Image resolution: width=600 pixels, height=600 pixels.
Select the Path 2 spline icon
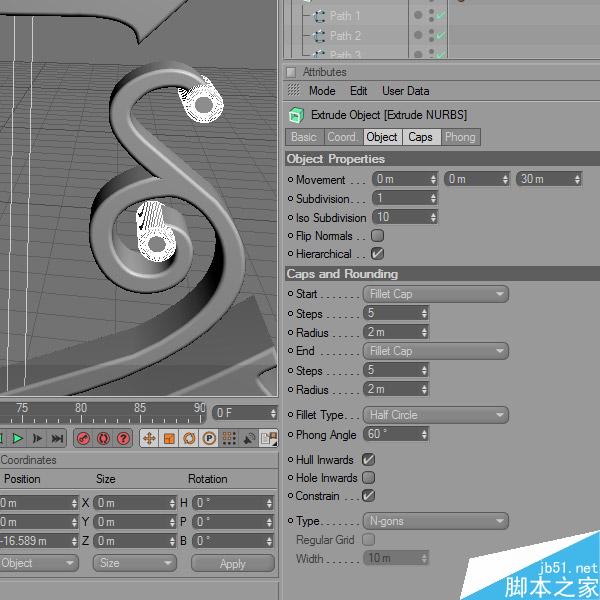(x=319, y=36)
